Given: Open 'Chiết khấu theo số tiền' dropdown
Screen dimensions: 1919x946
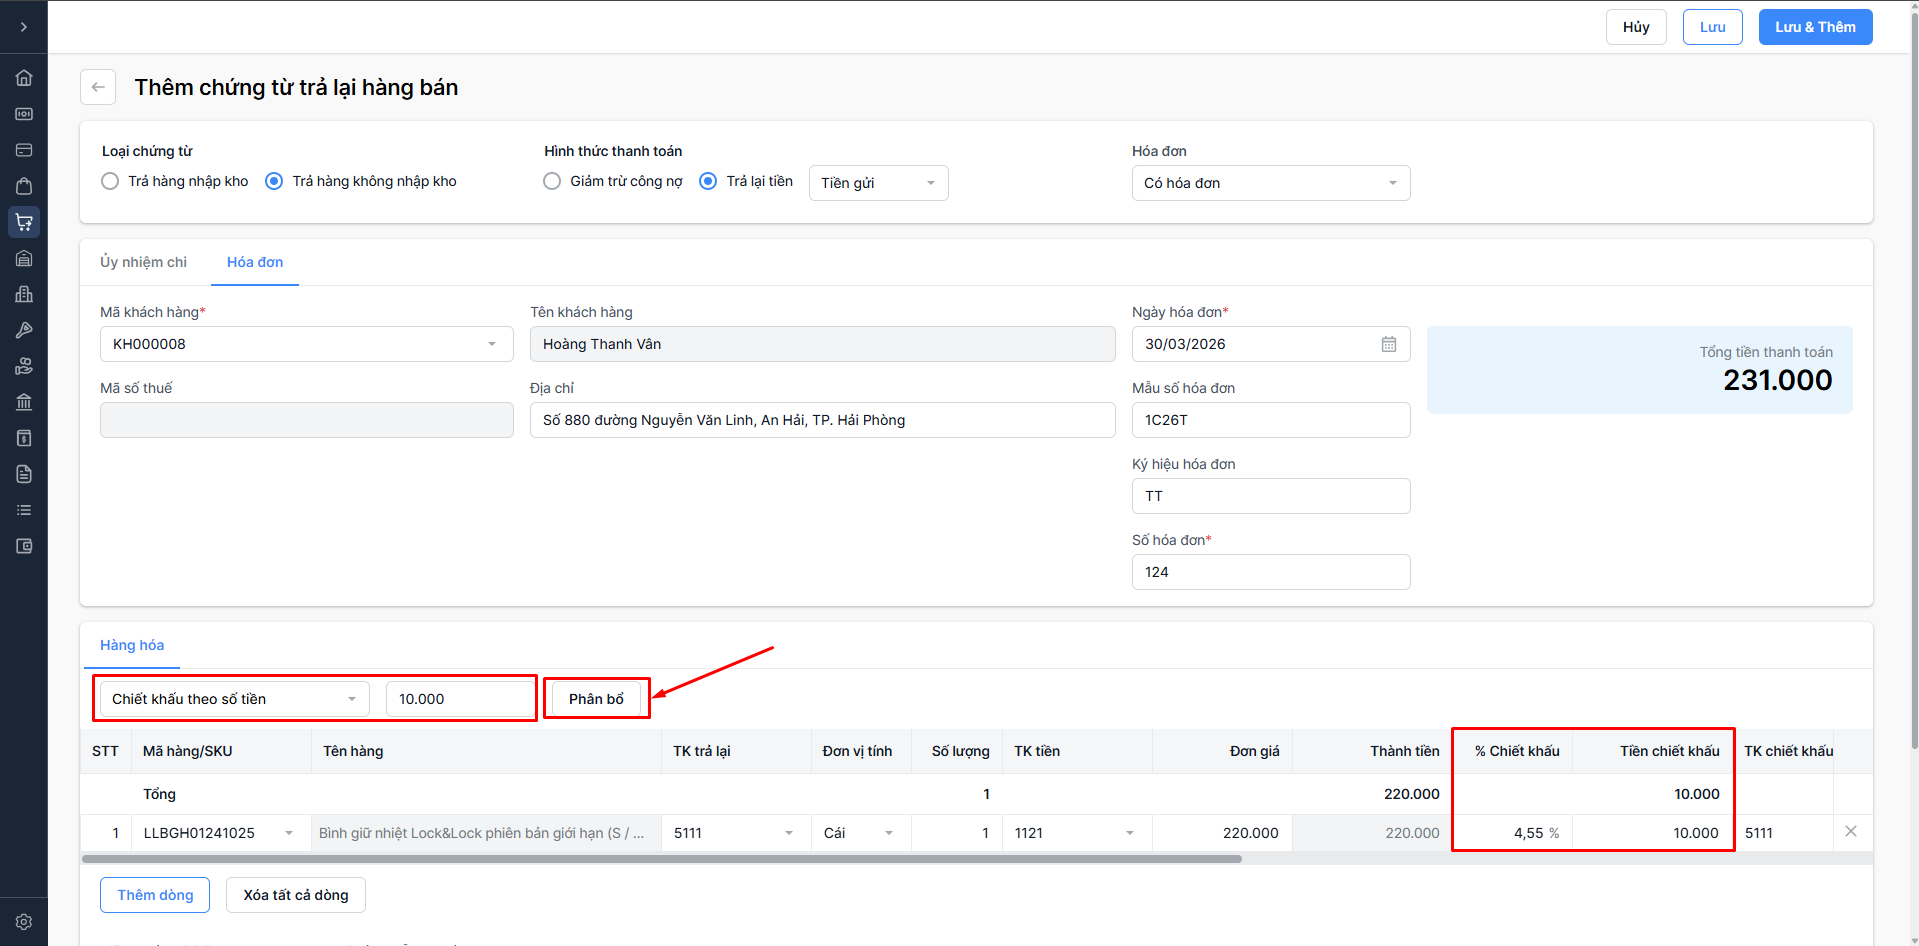Looking at the screenshot, I should 234,699.
